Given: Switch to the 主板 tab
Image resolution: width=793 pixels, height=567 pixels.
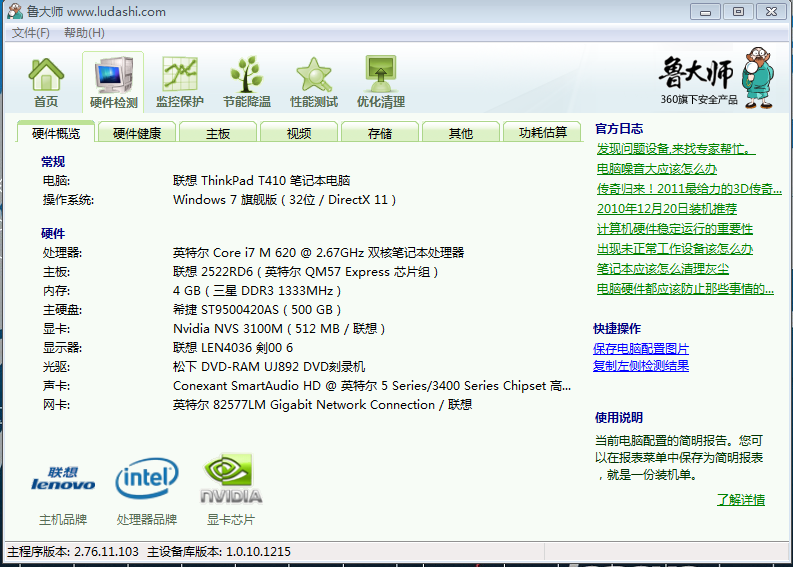Looking at the screenshot, I should (218, 133).
